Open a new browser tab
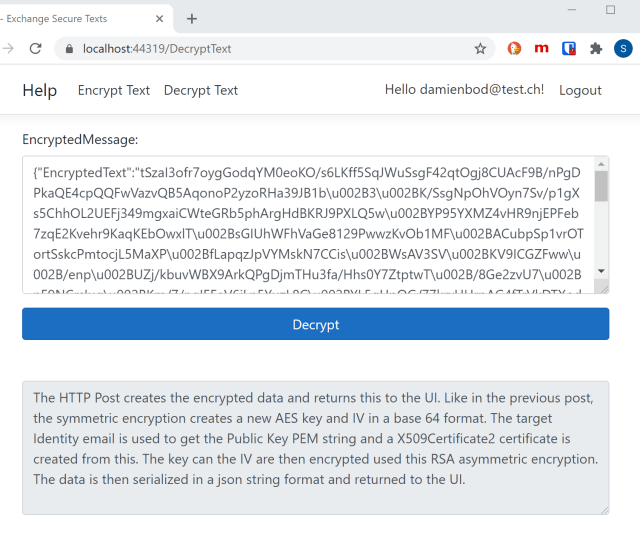This screenshot has width=640, height=538. point(192,19)
